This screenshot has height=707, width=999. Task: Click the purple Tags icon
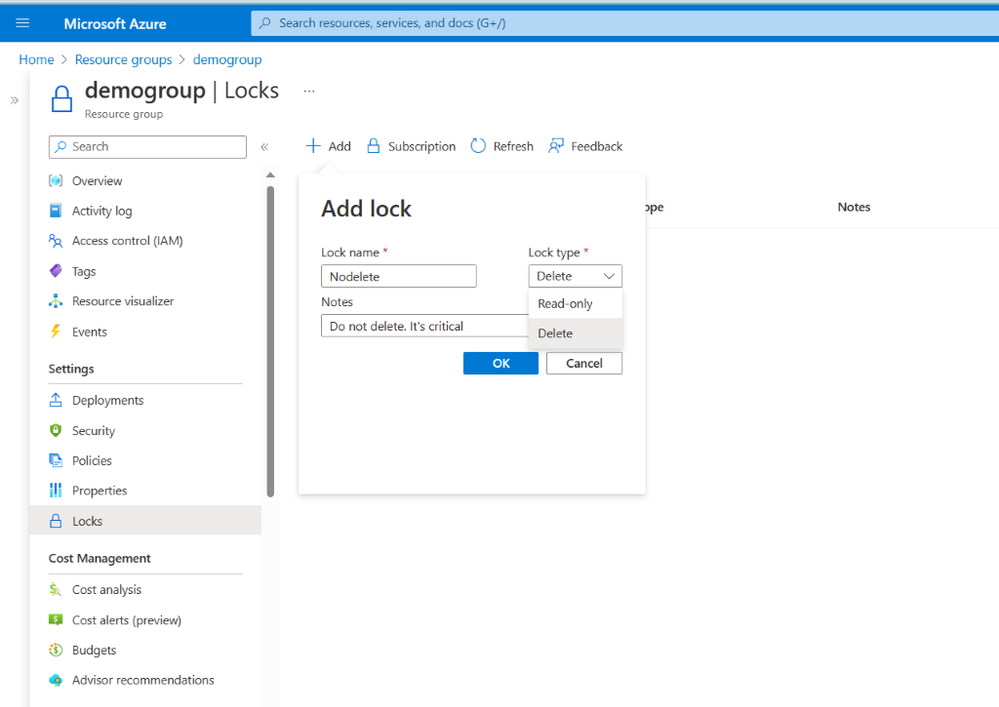(x=56, y=271)
